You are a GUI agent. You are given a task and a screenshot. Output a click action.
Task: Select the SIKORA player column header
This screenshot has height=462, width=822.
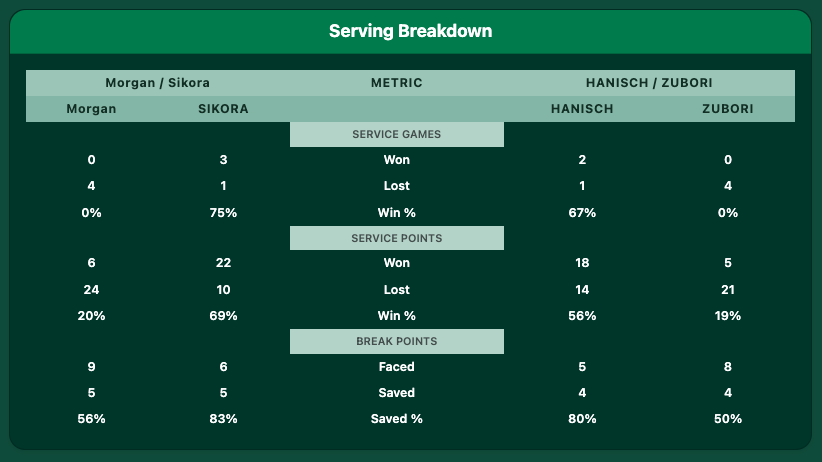223,109
